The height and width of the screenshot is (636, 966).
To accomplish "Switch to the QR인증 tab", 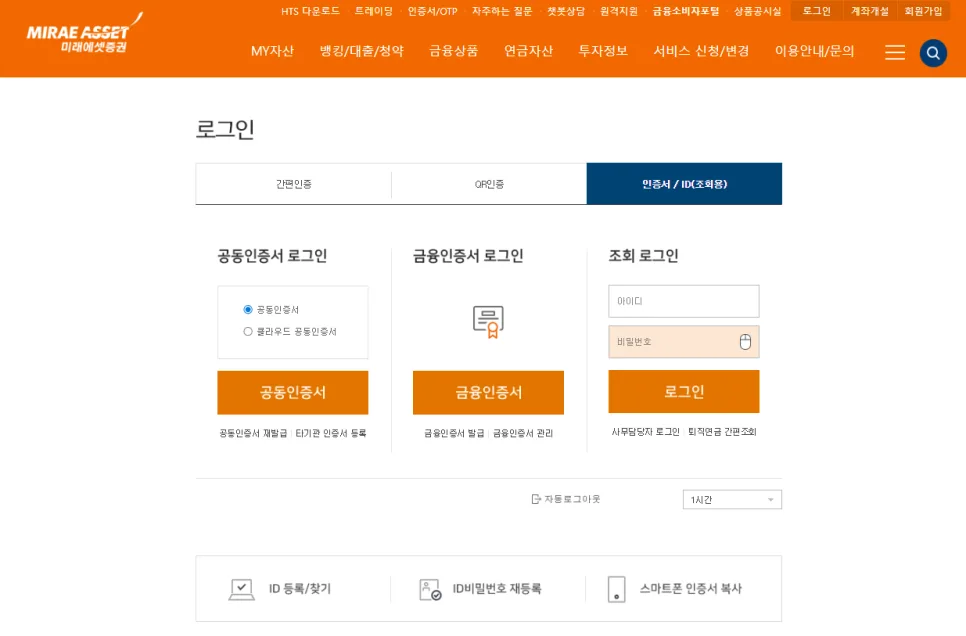I will (x=489, y=184).
